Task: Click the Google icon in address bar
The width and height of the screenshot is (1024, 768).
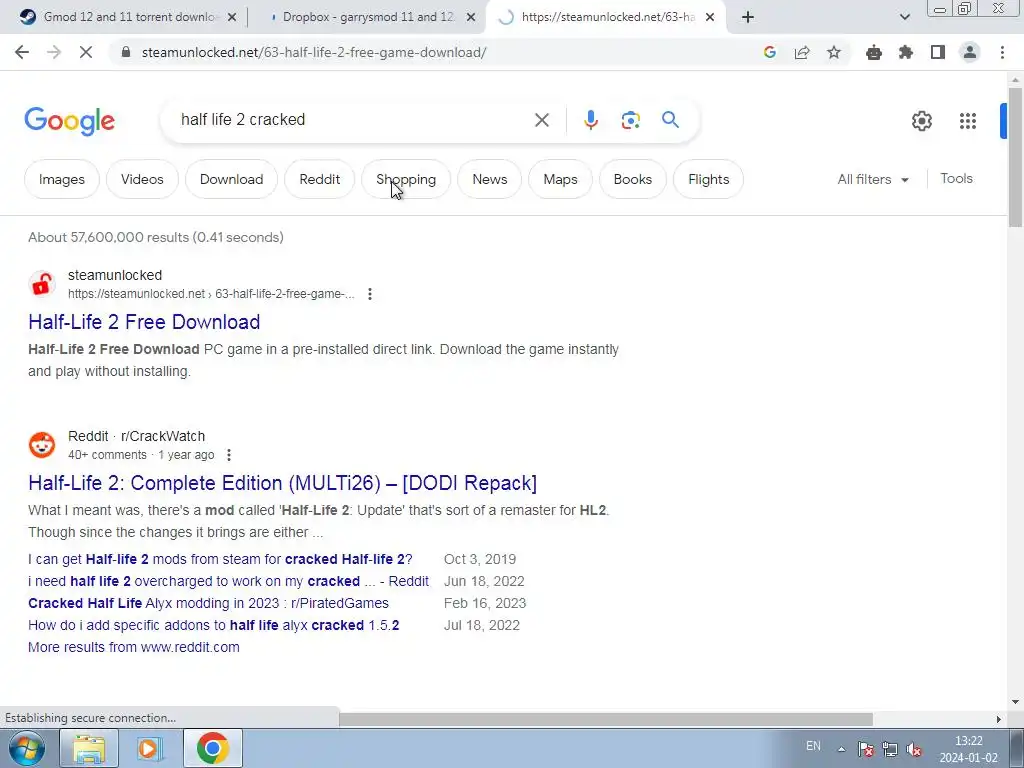Action: [x=770, y=52]
